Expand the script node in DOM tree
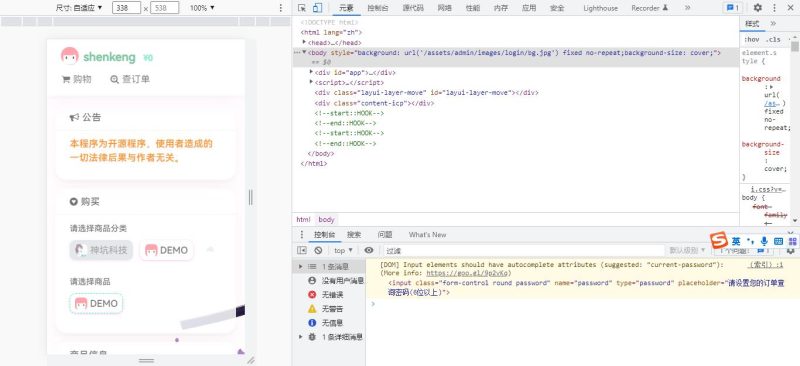Viewport: 800px width, 366px height. pos(311,82)
